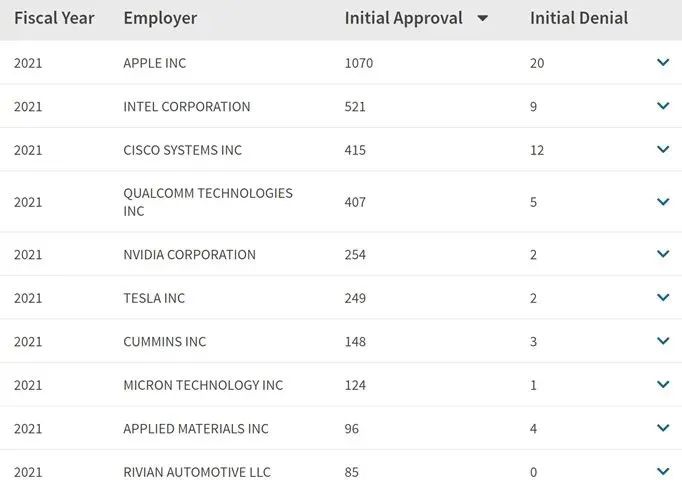Expand the TESLA INC row chevron

tap(662, 298)
